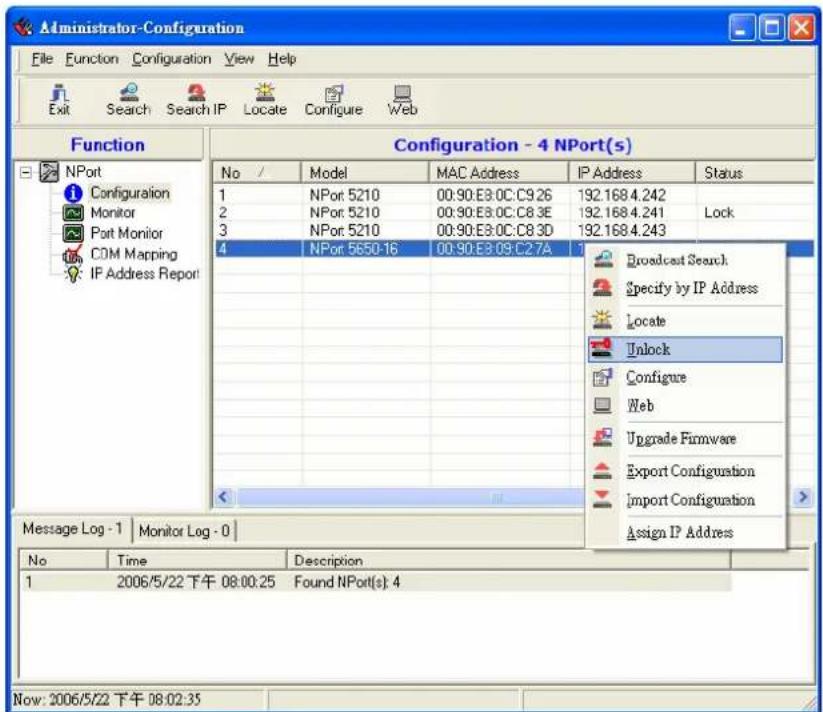The image size is (823, 712).
Task: Sort by the No column header
Action: pos(257,173)
